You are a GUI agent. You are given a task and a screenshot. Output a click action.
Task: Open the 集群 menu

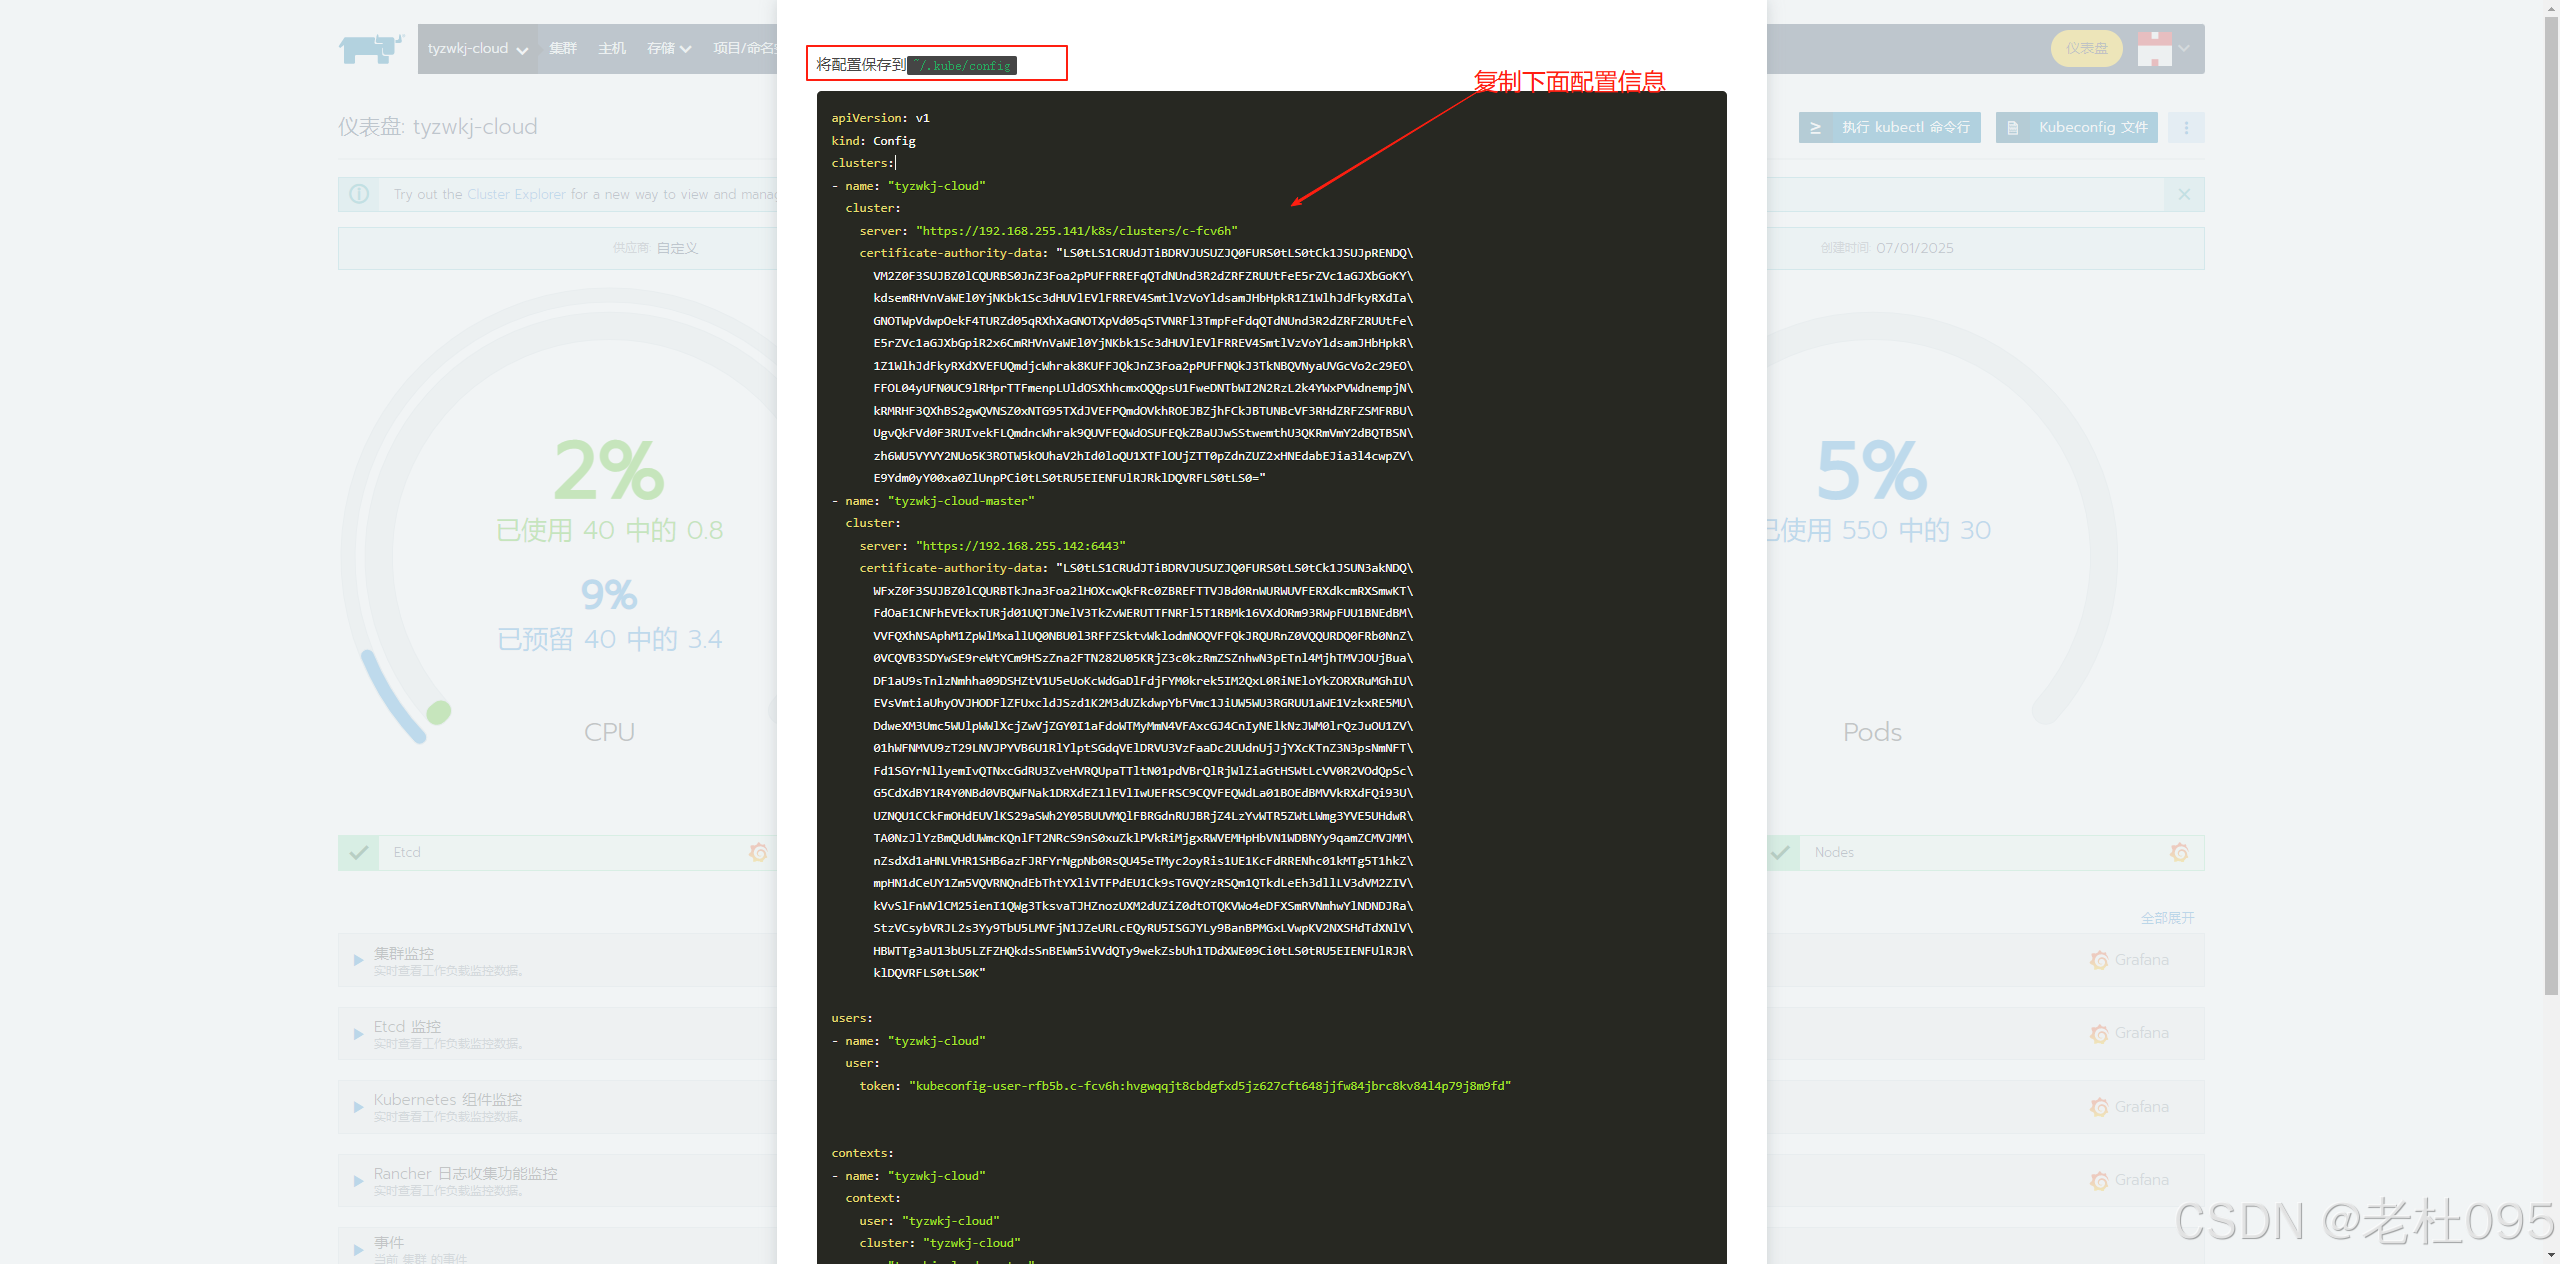(x=563, y=49)
